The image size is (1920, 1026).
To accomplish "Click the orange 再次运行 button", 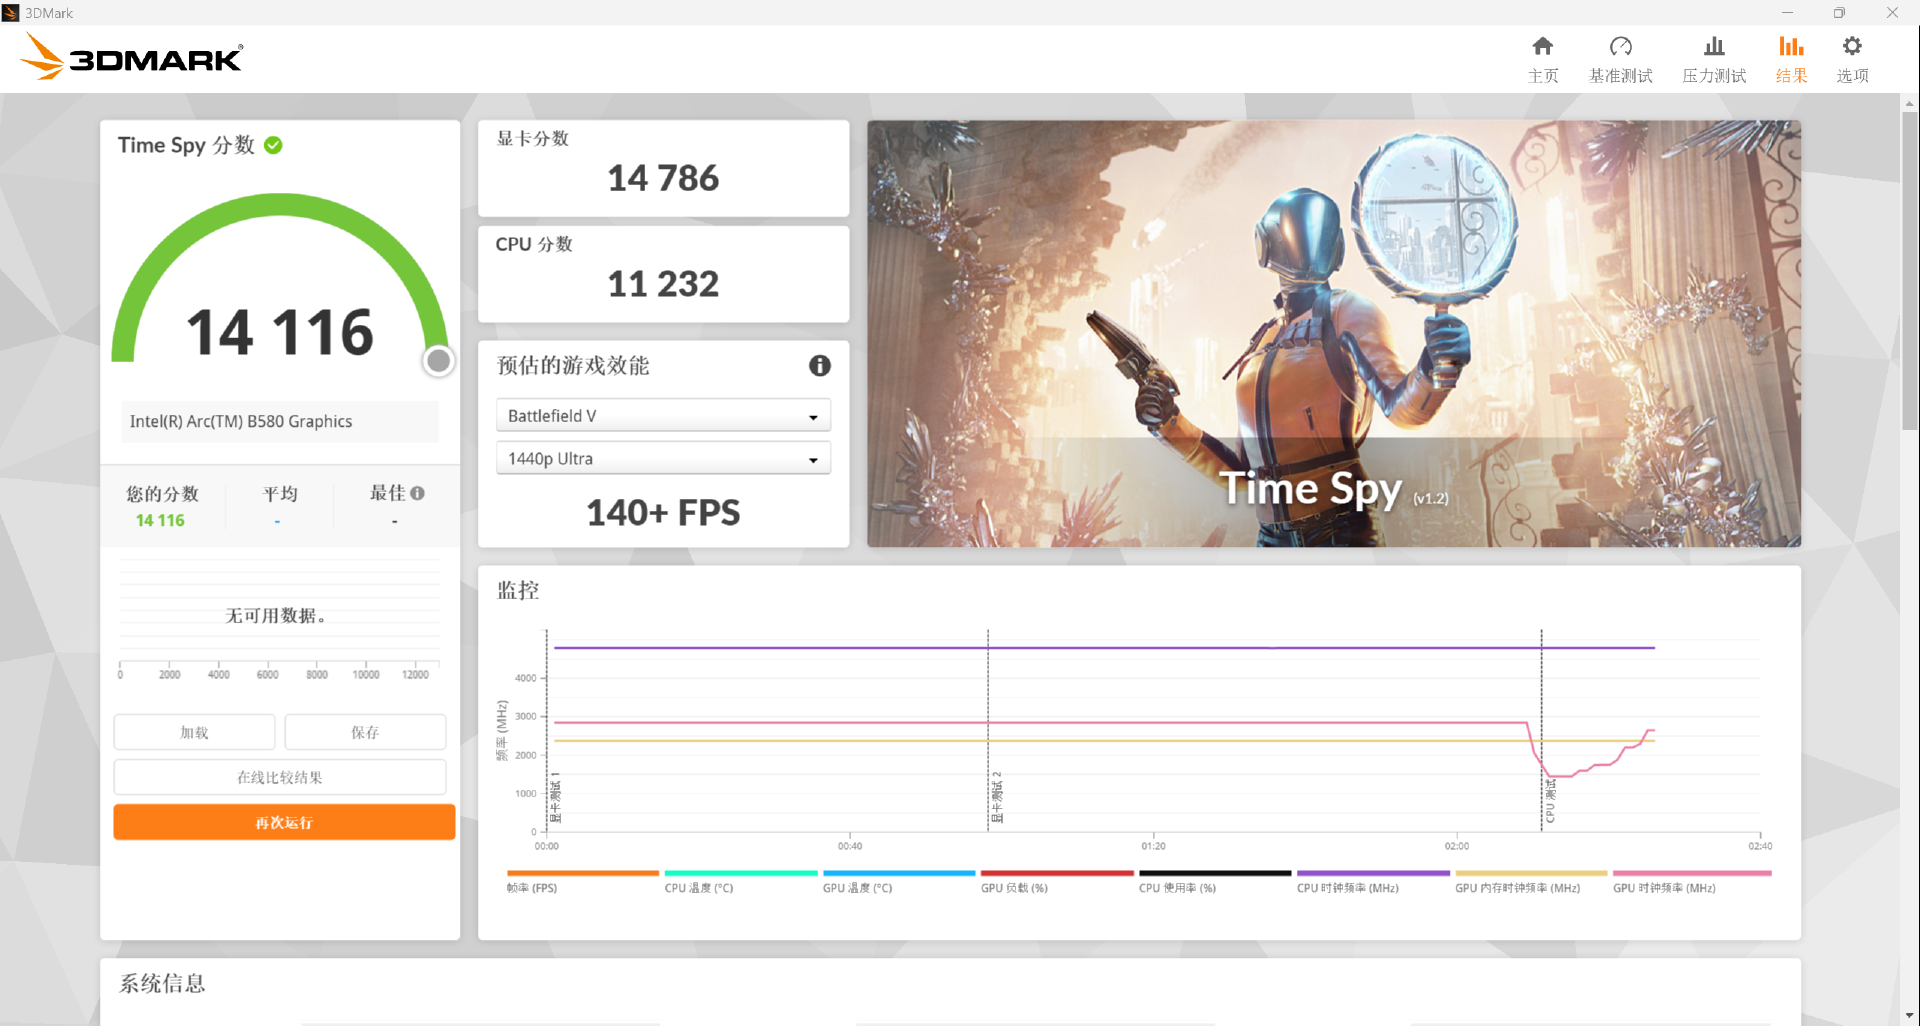I will 284,822.
